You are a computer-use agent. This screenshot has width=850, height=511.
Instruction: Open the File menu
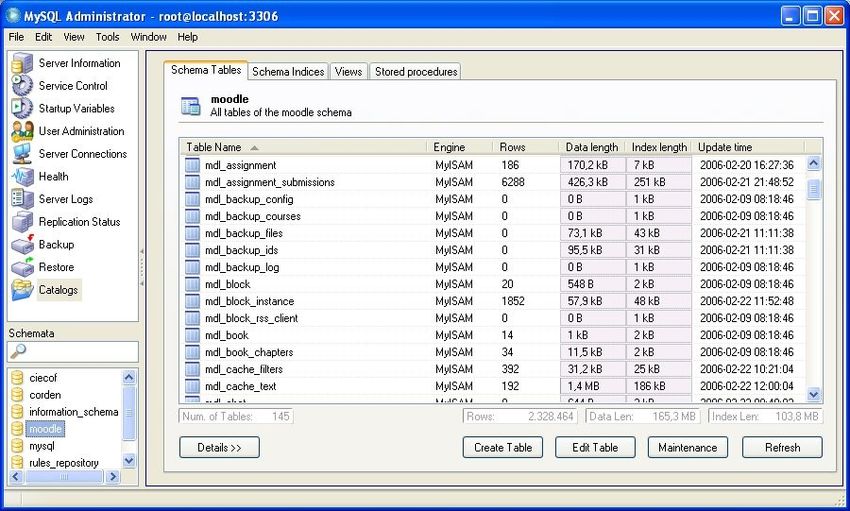click(x=16, y=37)
